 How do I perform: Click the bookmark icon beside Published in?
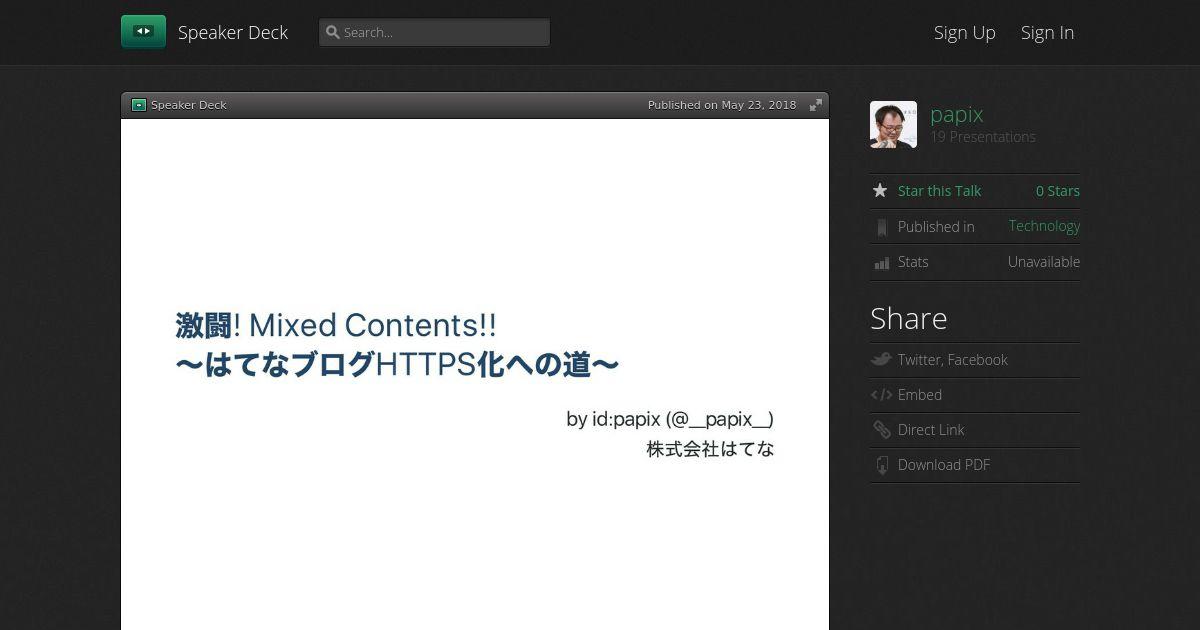(x=881, y=227)
